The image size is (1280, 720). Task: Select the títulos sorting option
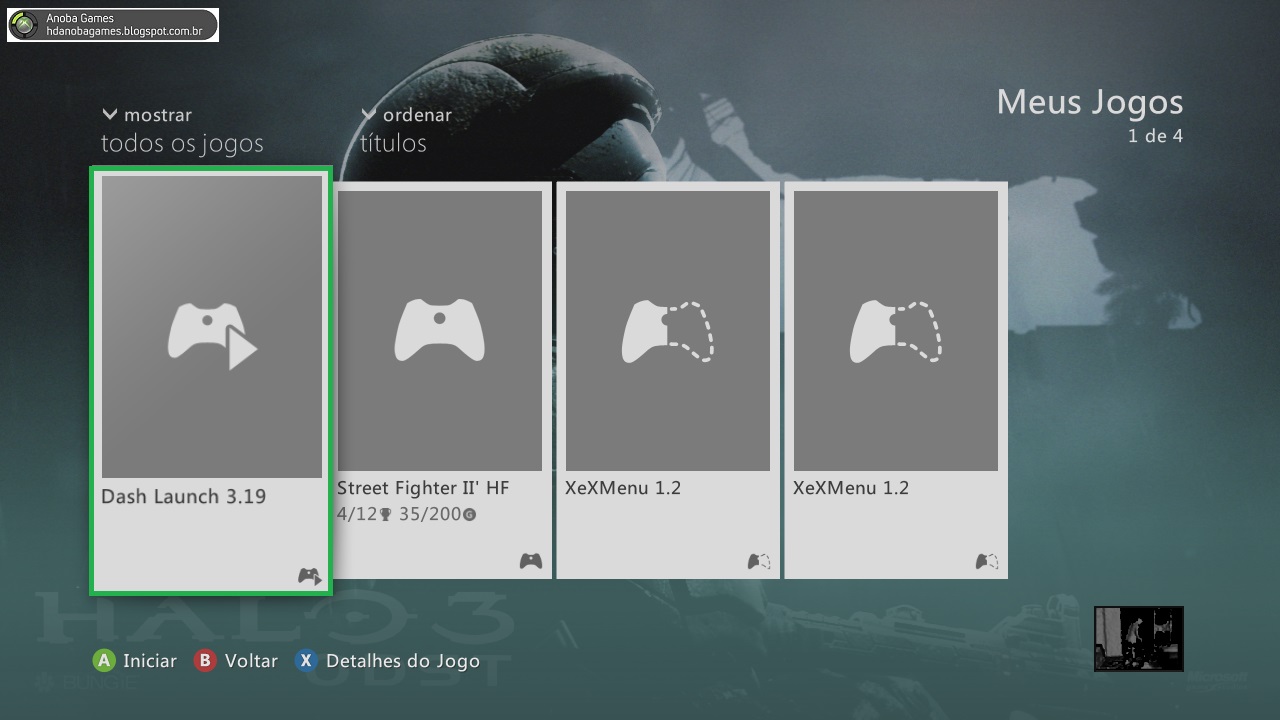pos(392,143)
